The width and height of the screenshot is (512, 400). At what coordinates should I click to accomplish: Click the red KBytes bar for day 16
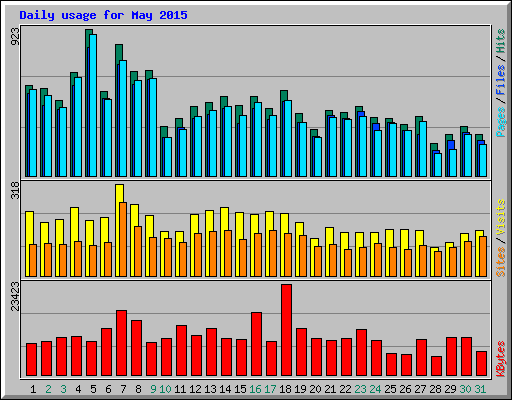coord(256,344)
